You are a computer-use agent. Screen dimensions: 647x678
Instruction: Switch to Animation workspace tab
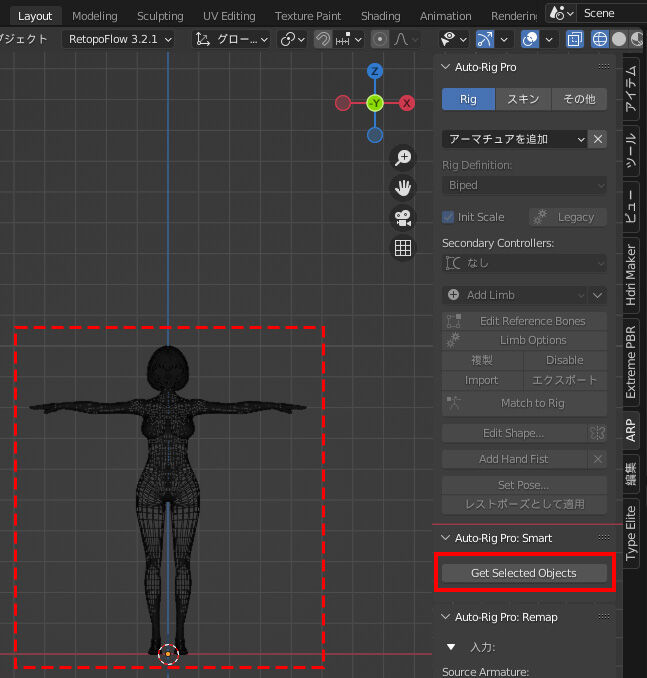click(445, 16)
